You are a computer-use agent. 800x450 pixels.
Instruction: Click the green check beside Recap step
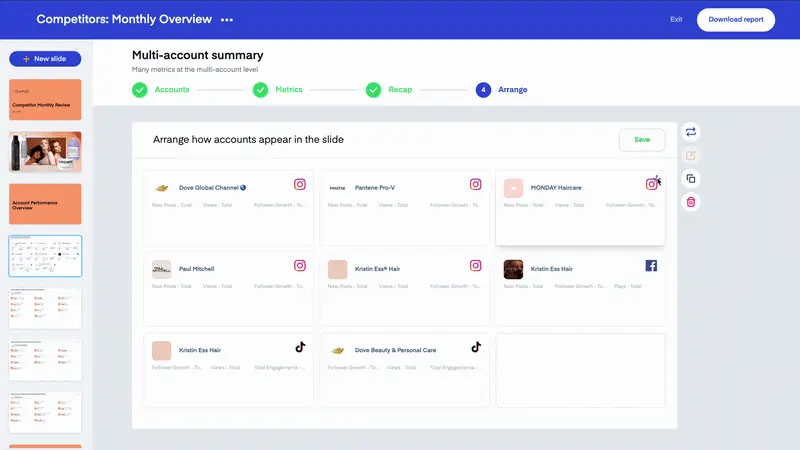pos(373,90)
